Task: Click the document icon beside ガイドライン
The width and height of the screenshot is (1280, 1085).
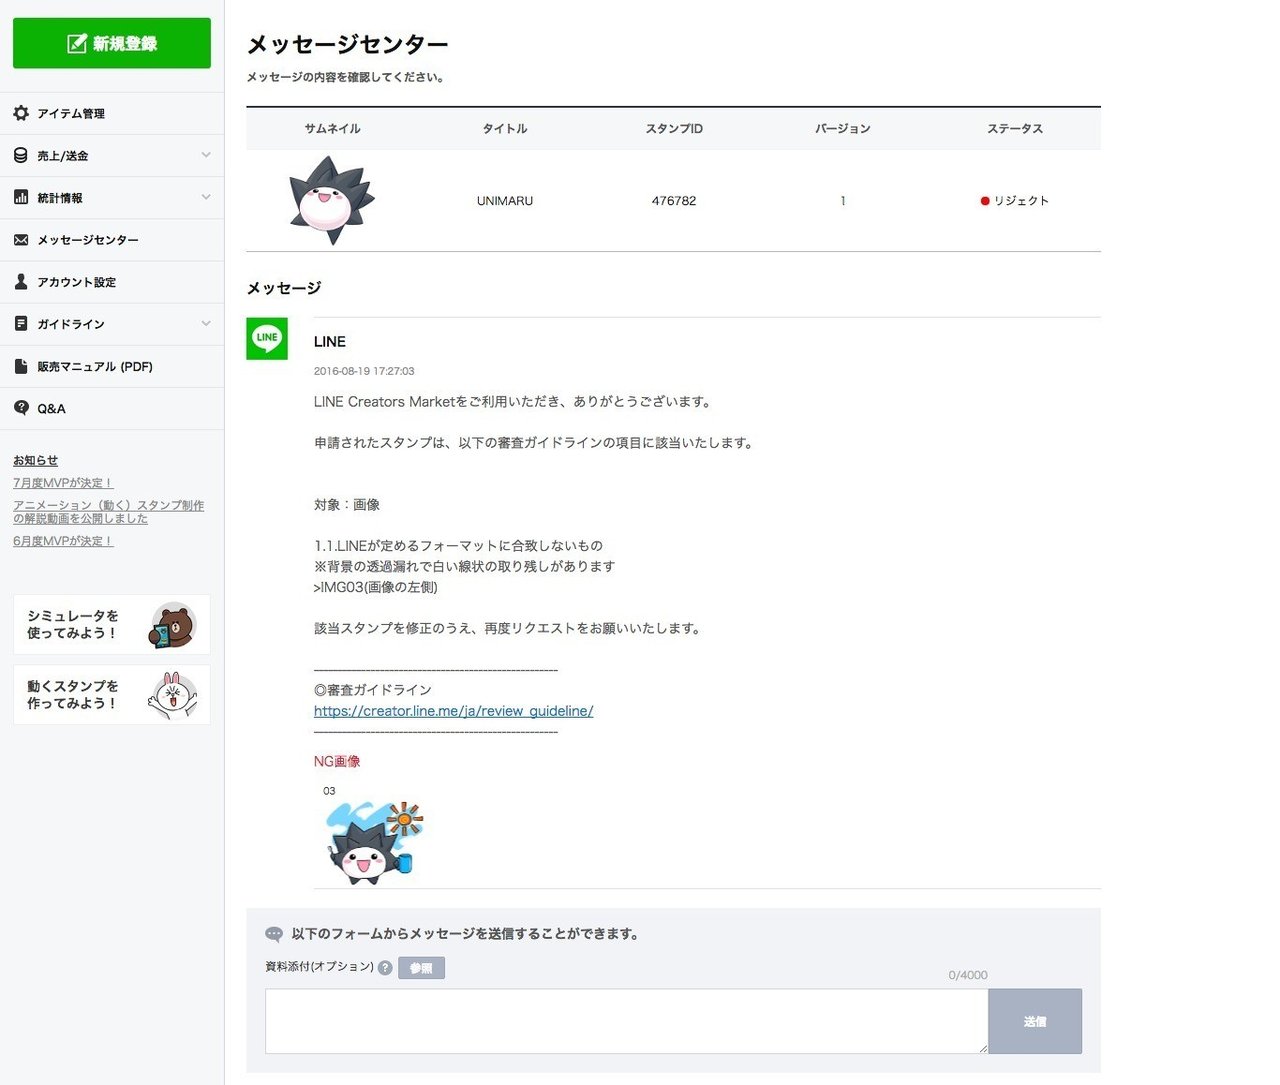Action: (x=20, y=323)
